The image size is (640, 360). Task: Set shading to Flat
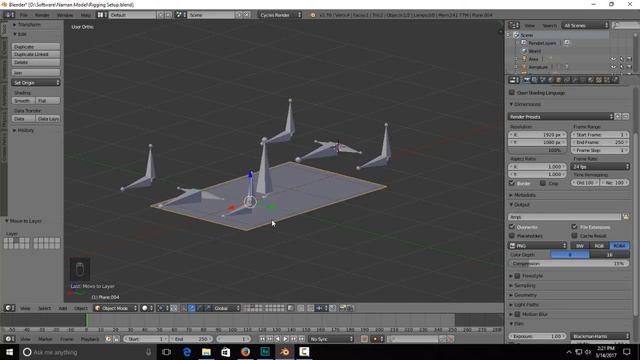(x=48, y=100)
